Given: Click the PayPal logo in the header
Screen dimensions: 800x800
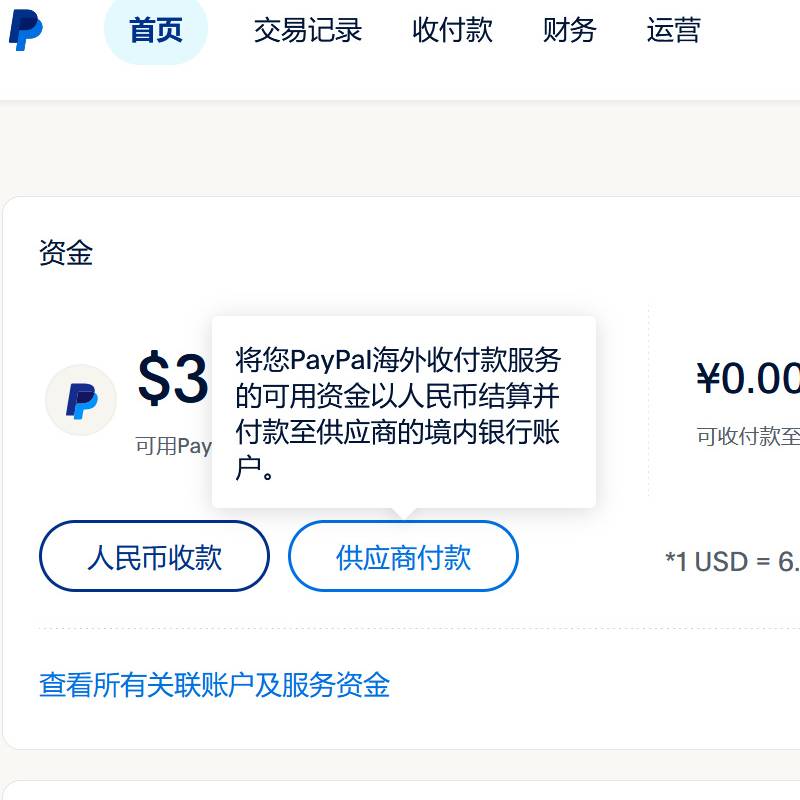Looking at the screenshot, I should [x=26, y=30].
